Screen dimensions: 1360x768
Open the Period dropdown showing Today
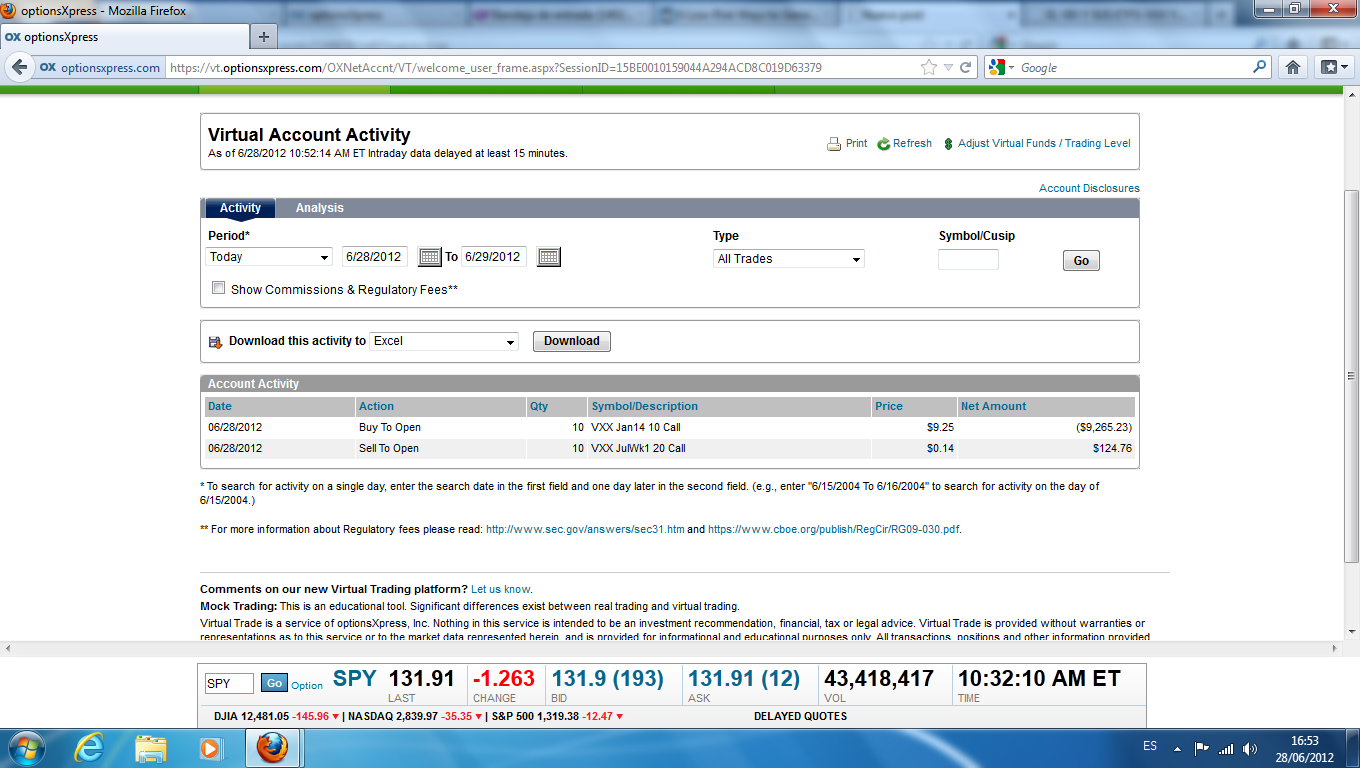(269, 257)
